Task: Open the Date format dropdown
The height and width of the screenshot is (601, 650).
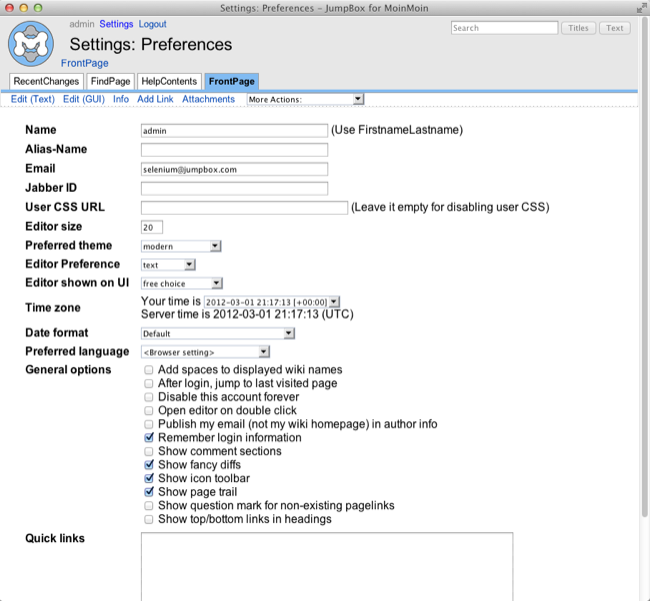Action: tap(218, 334)
